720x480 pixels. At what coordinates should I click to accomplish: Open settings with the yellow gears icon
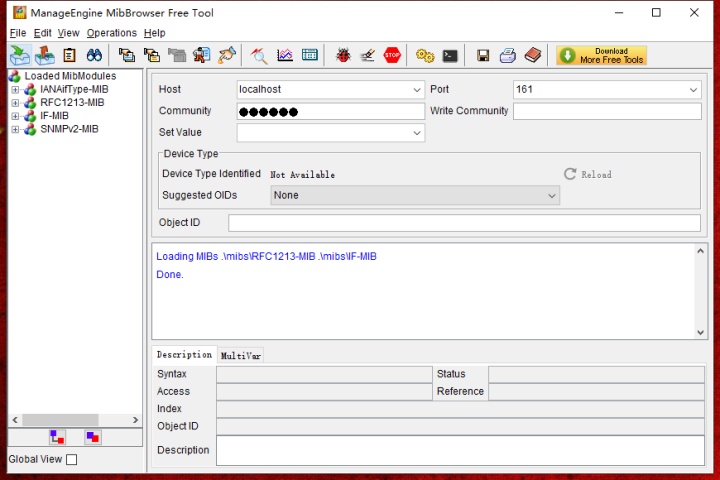[x=425, y=56]
